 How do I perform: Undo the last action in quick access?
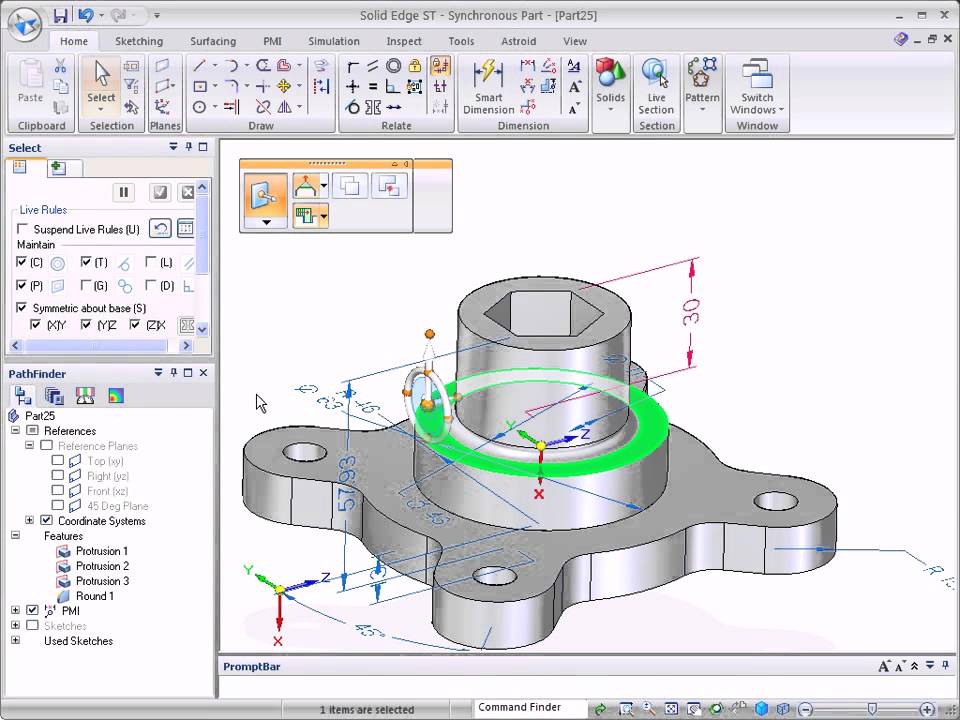point(86,15)
